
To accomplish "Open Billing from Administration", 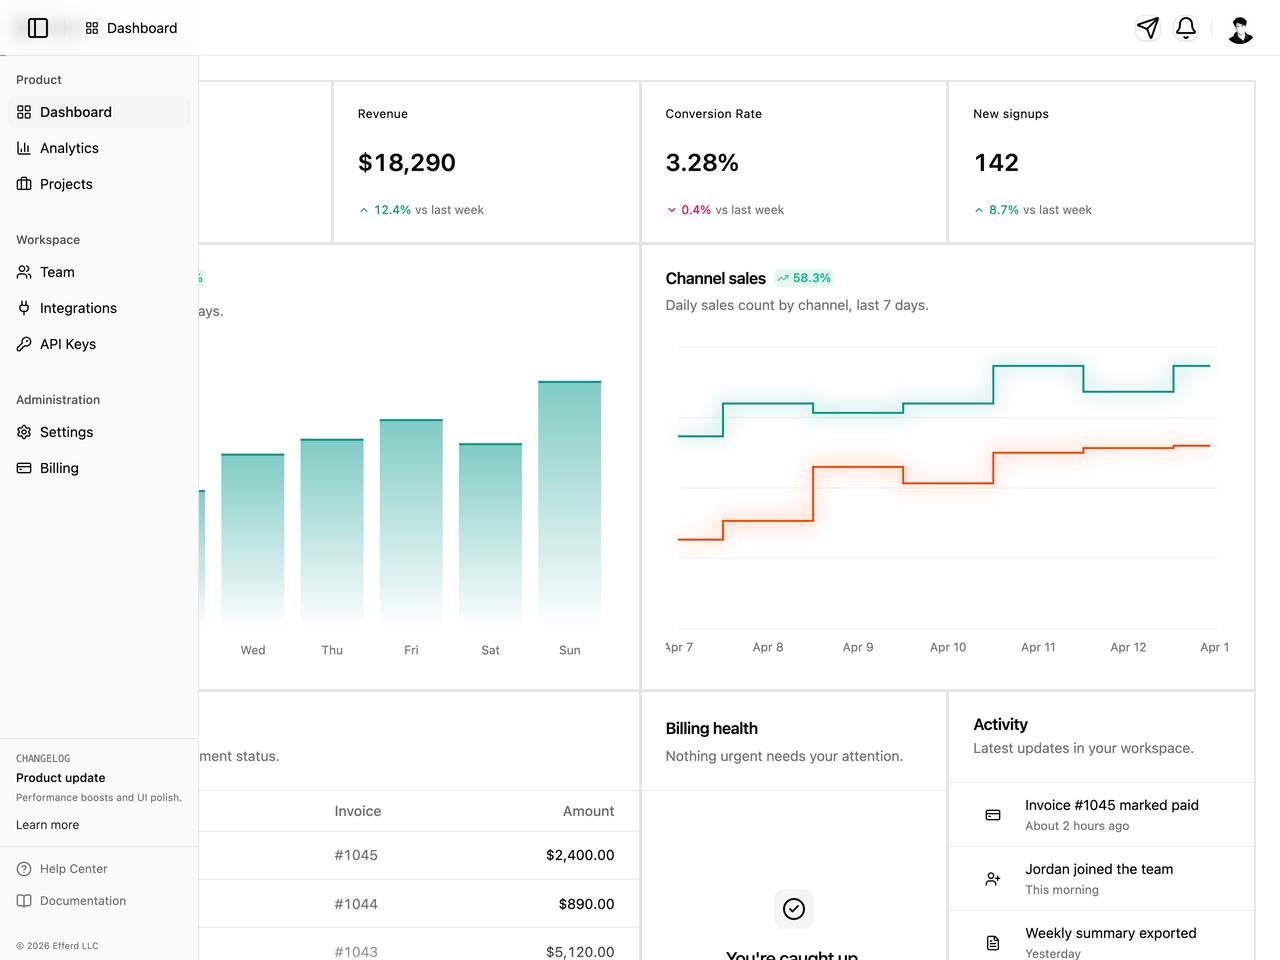I will coord(99,468).
